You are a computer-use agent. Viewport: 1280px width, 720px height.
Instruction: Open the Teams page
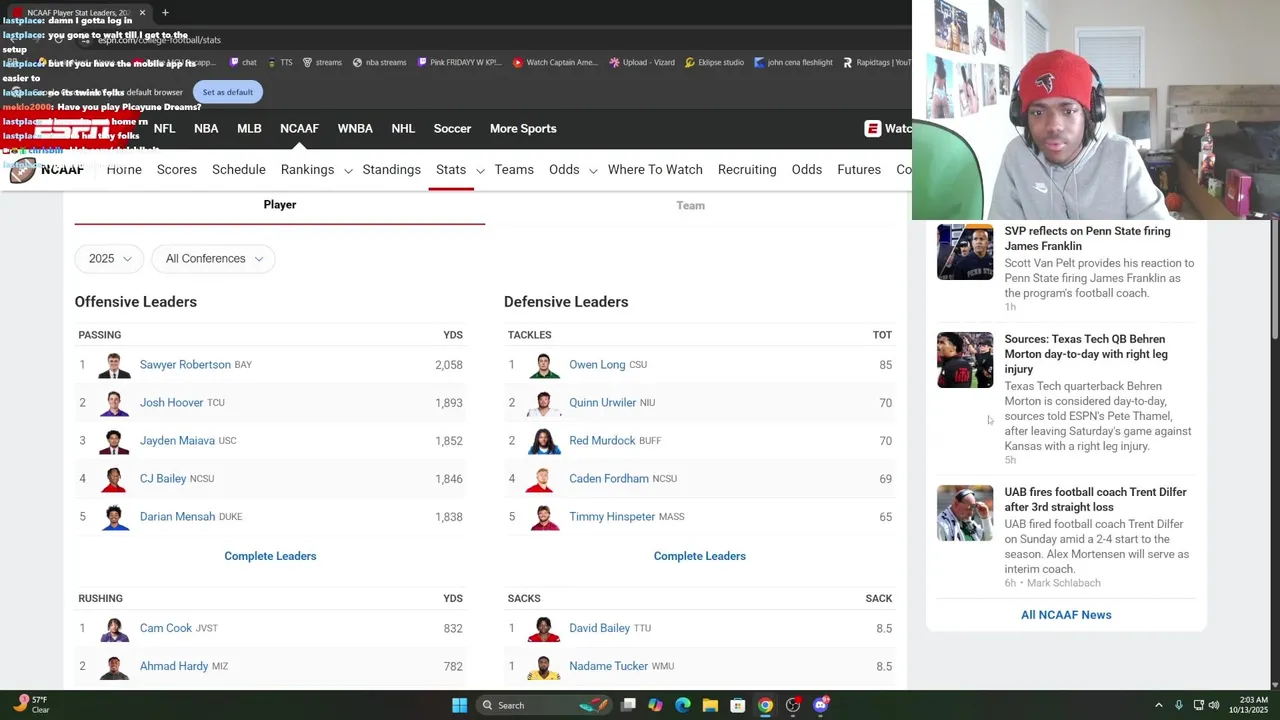click(x=514, y=170)
